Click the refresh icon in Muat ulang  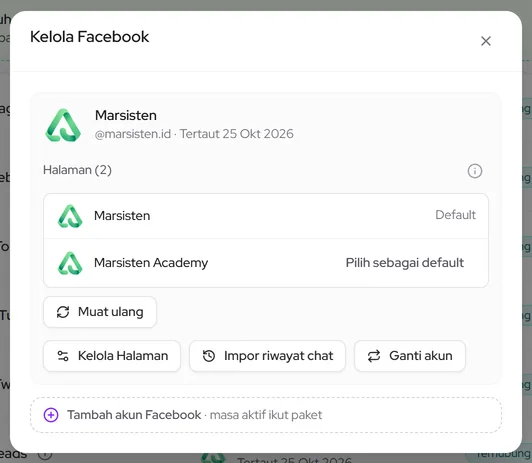[x=63, y=312]
